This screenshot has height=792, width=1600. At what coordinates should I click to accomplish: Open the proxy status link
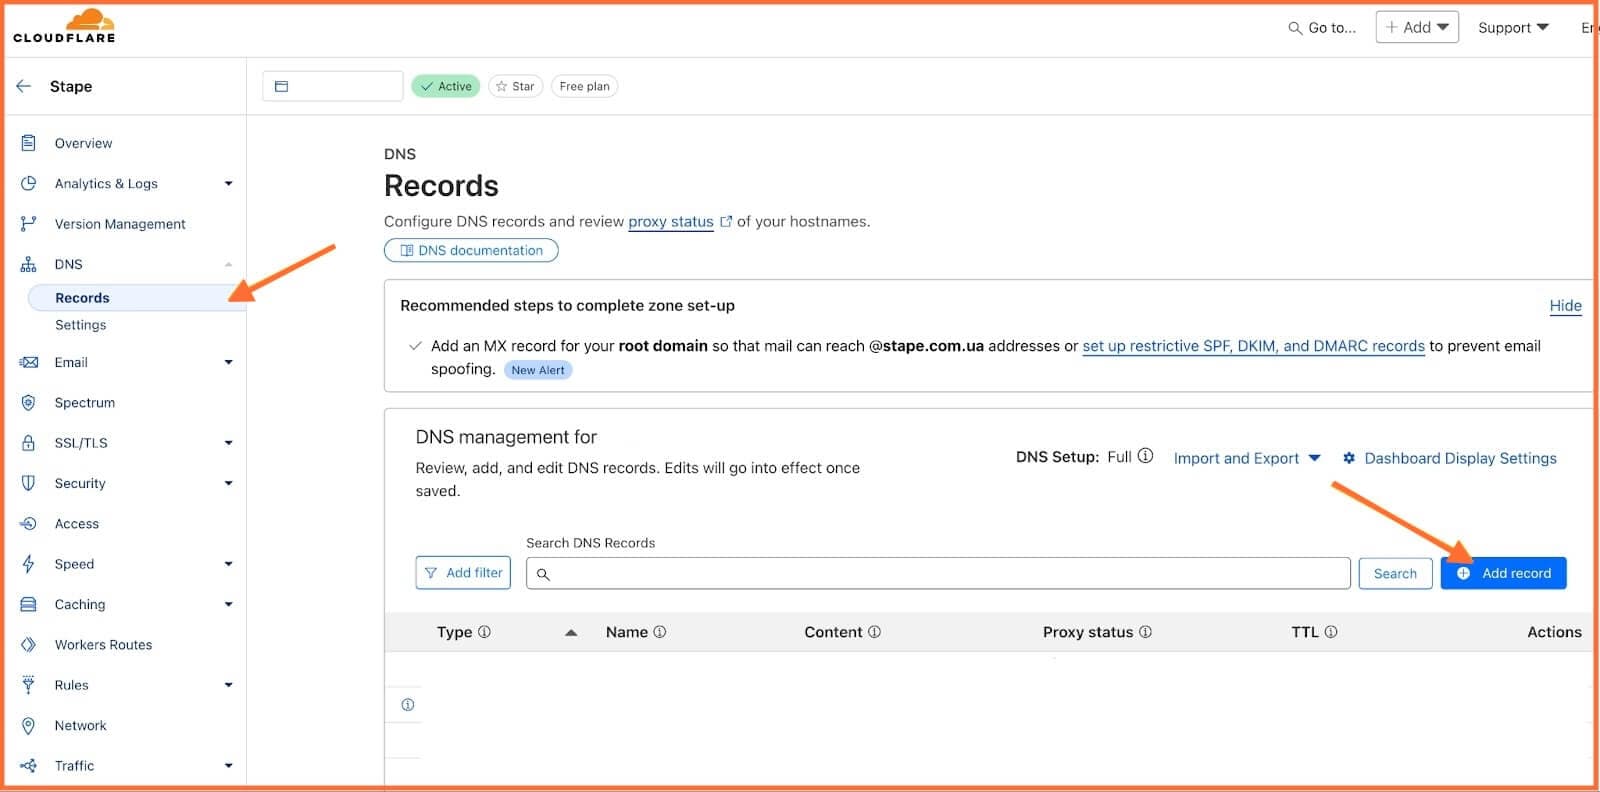tap(670, 222)
